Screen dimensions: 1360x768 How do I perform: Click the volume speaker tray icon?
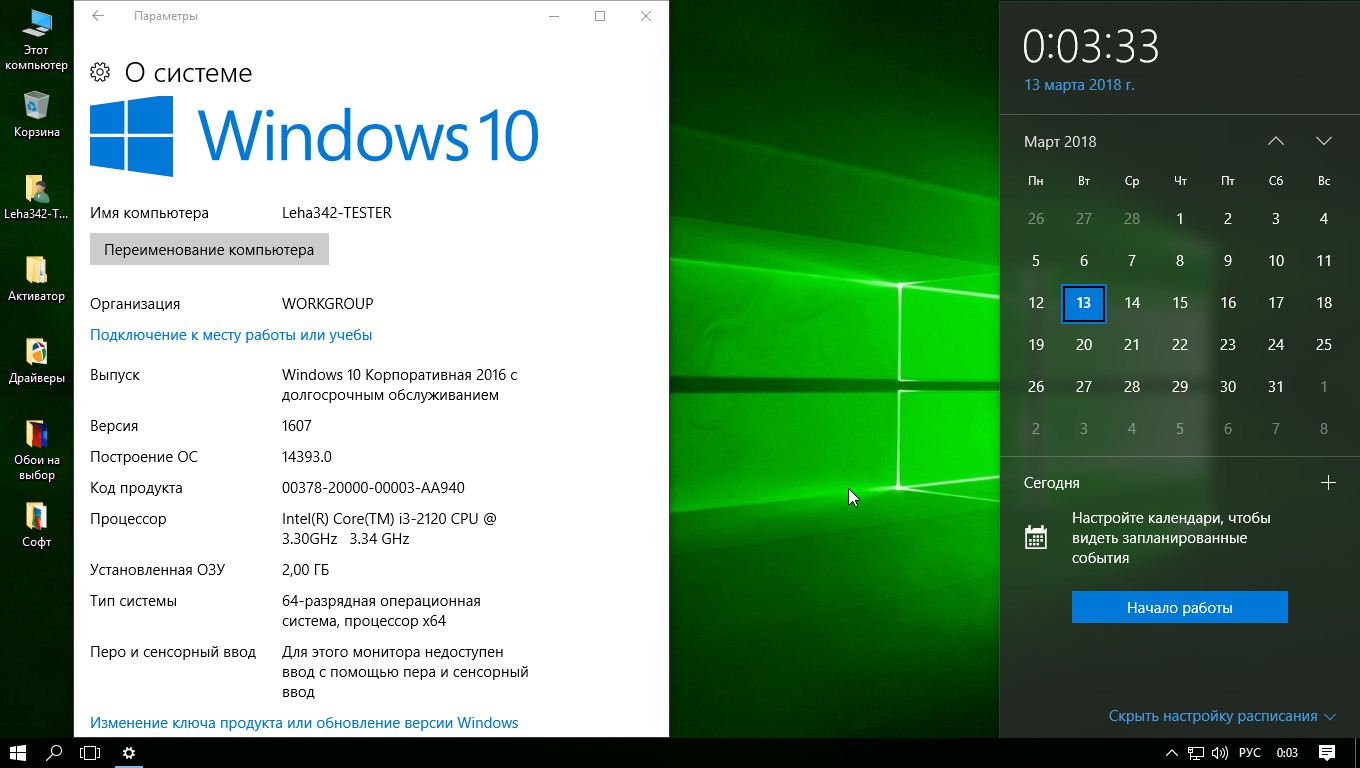pos(1219,752)
